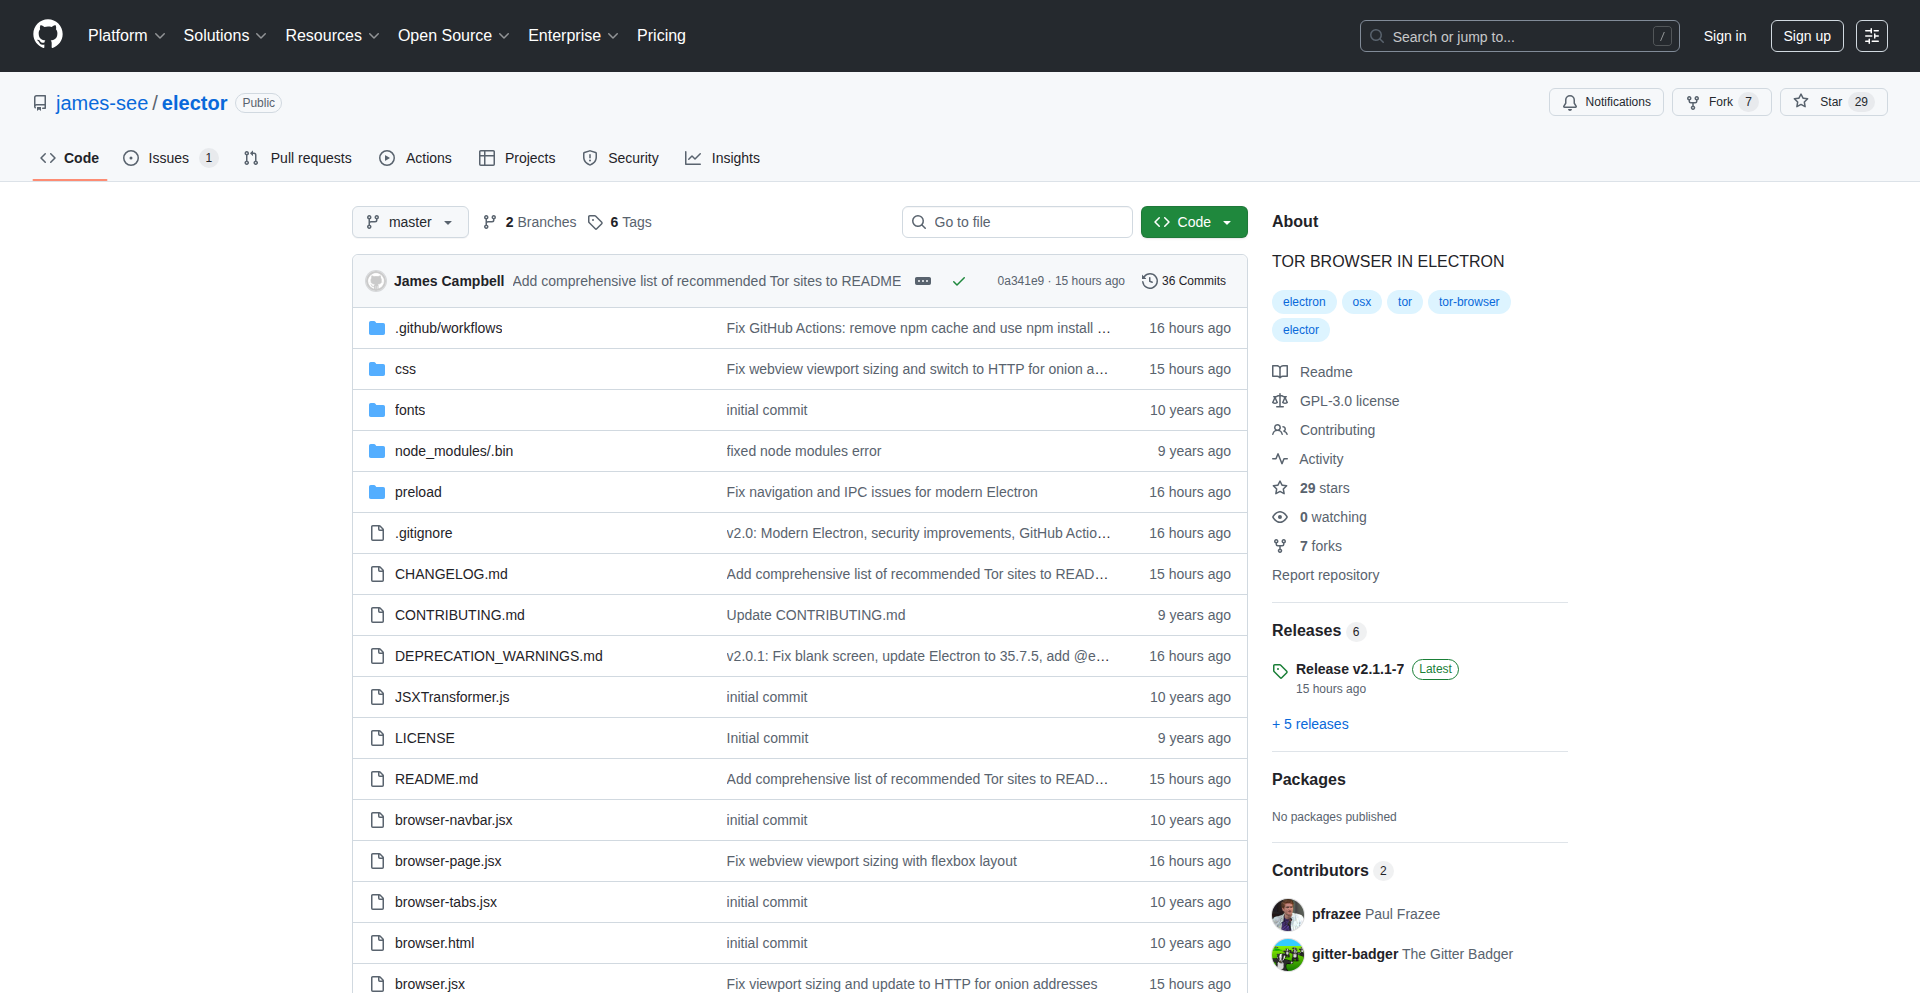Click the bell icon for Notifications
This screenshot has width=1920, height=993.
point(1570,103)
